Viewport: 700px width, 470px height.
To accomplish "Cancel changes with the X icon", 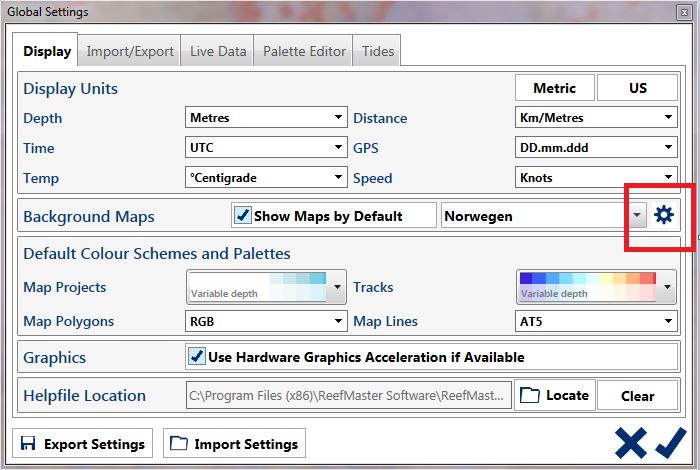I will click(x=630, y=442).
